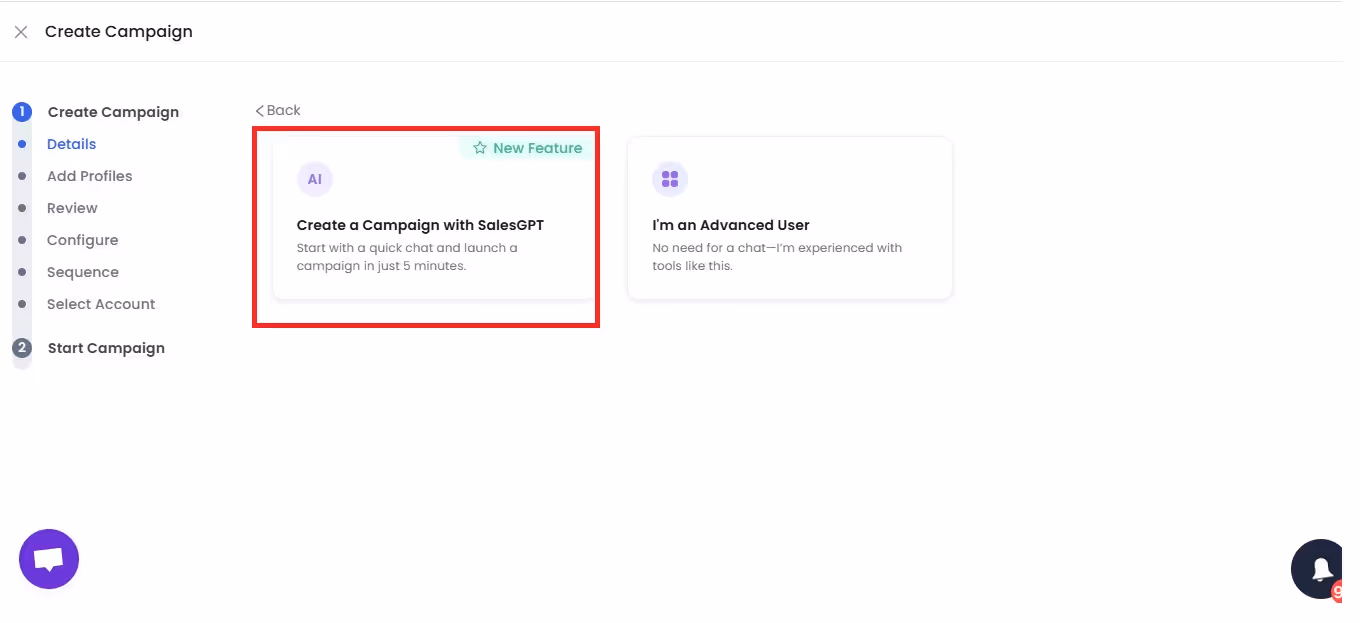Open the chat support widget
Screen dimensions: 1360x623
click(x=48, y=558)
